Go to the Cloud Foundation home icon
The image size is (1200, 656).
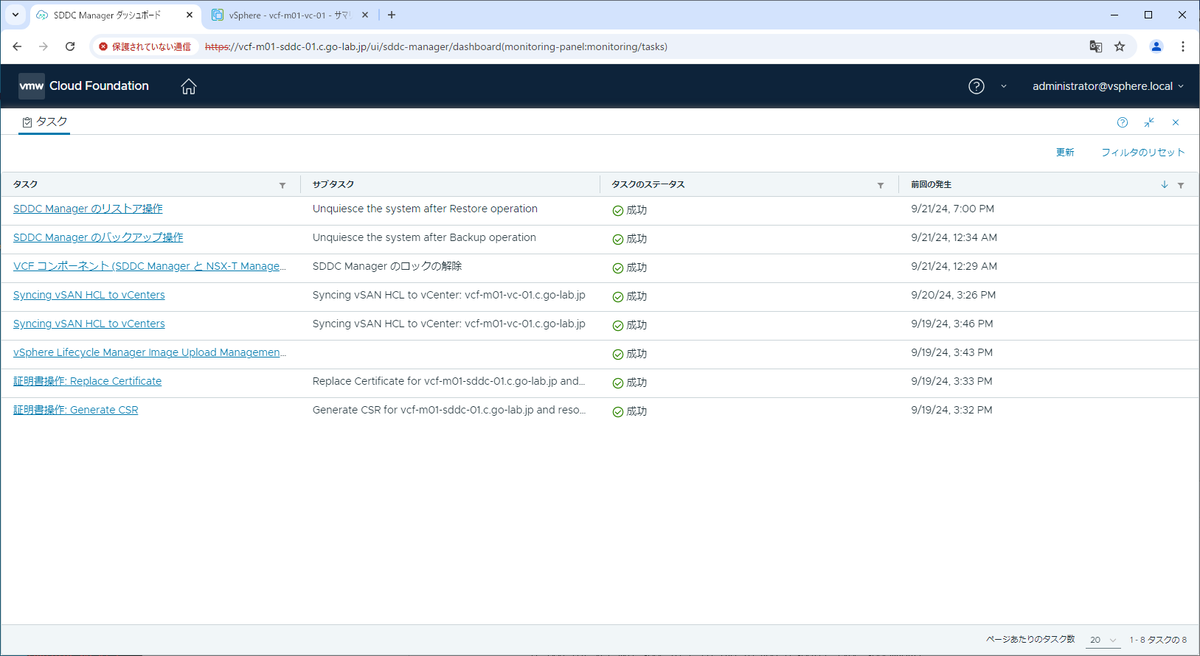pyautogui.click(x=189, y=86)
